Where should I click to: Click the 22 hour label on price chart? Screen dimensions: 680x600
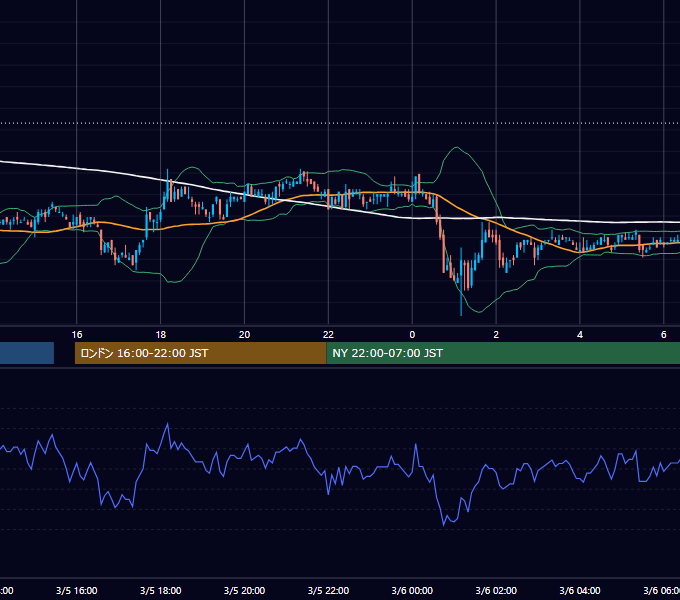coord(328,335)
